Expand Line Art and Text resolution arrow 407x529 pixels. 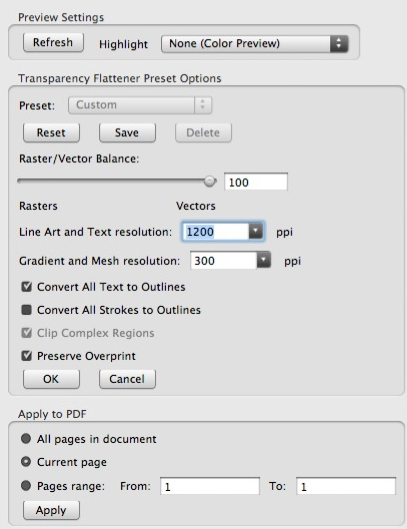(256, 231)
